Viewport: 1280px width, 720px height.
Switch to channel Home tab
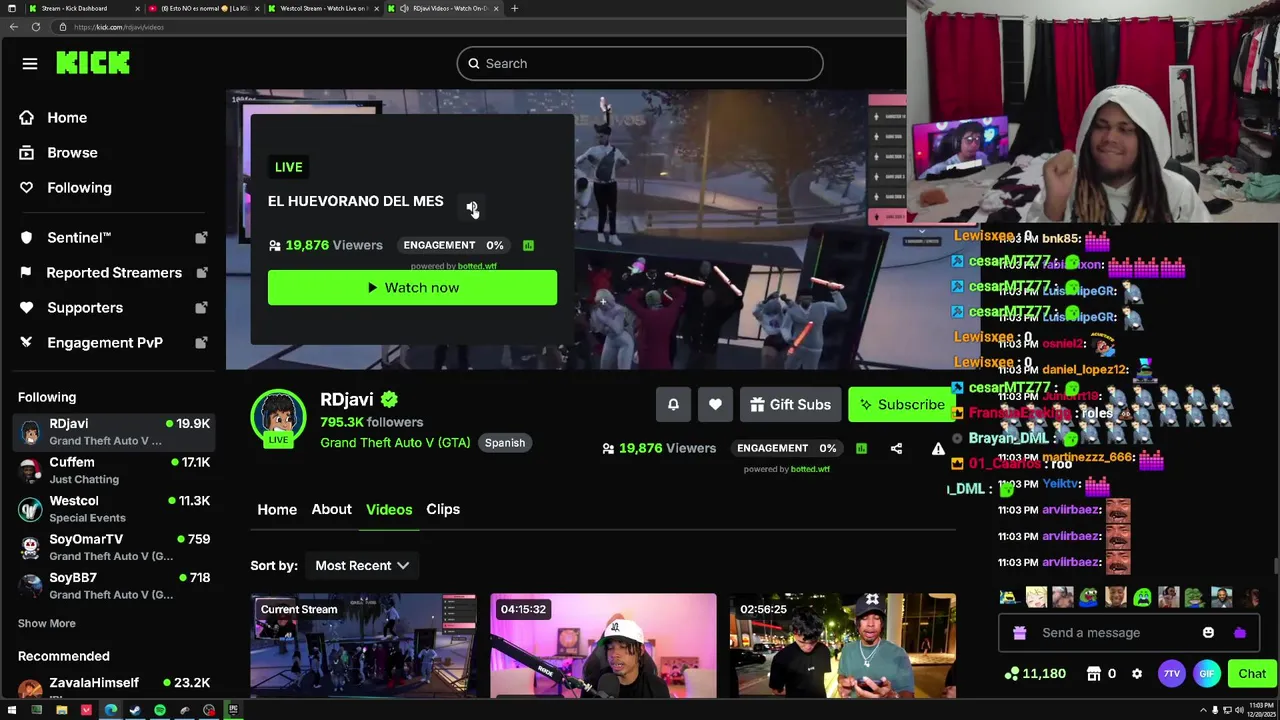[x=277, y=510]
